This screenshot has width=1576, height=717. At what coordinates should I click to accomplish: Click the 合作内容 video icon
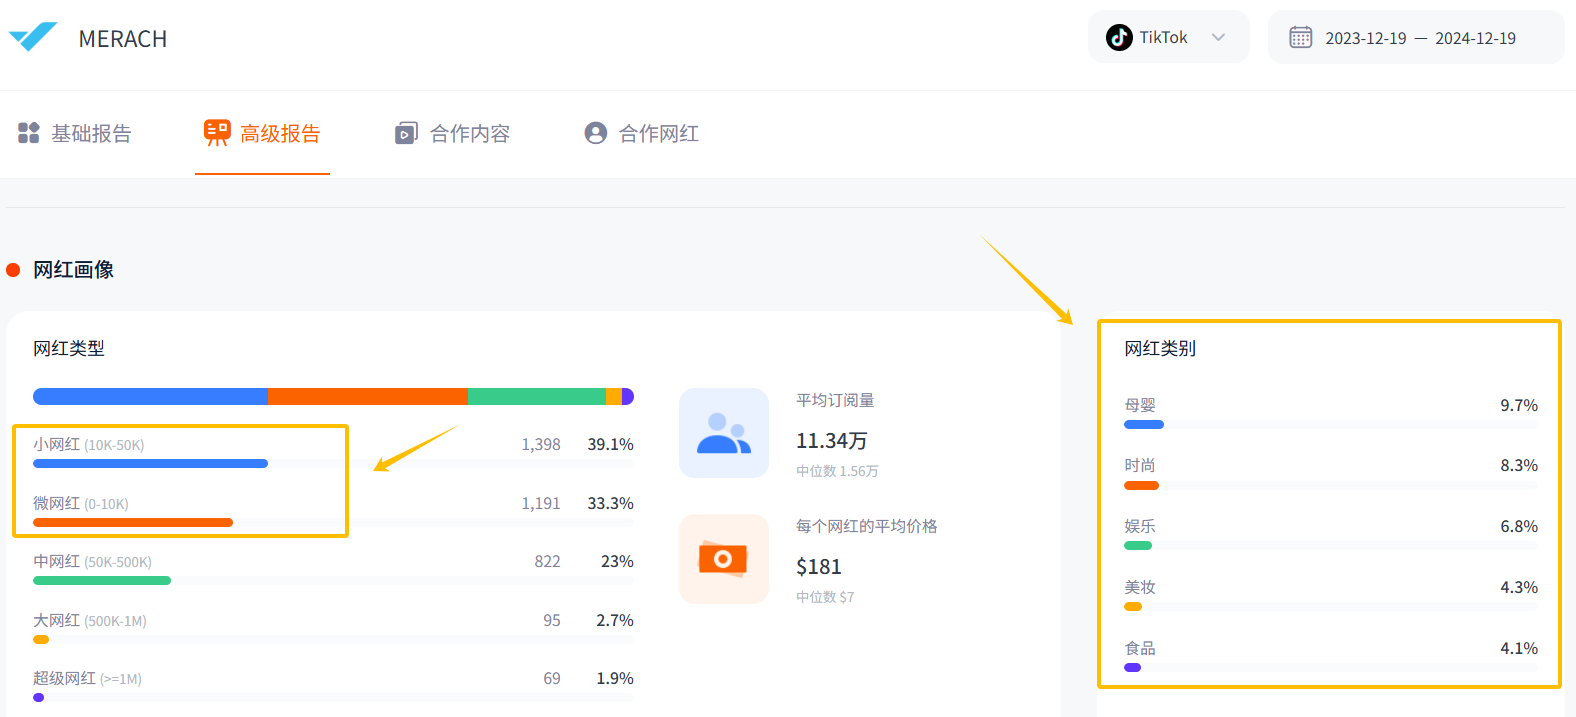[406, 133]
